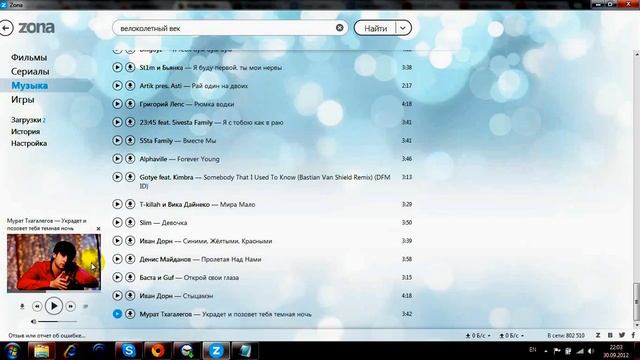Clear the search field text
Screen dimensions: 640x360
pyautogui.click(x=340, y=28)
